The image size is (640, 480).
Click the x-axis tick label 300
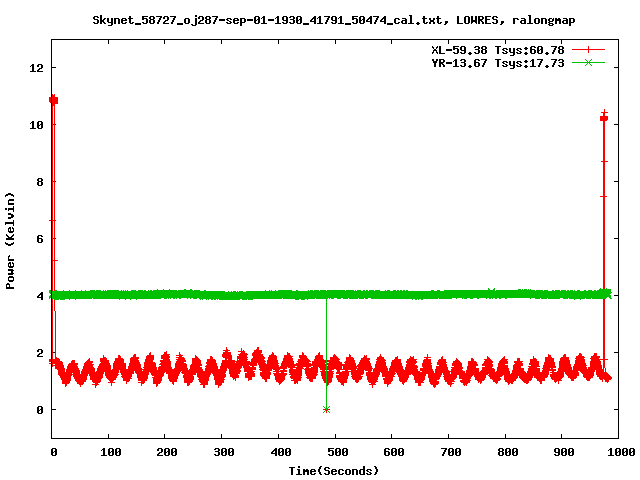[224, 452]
